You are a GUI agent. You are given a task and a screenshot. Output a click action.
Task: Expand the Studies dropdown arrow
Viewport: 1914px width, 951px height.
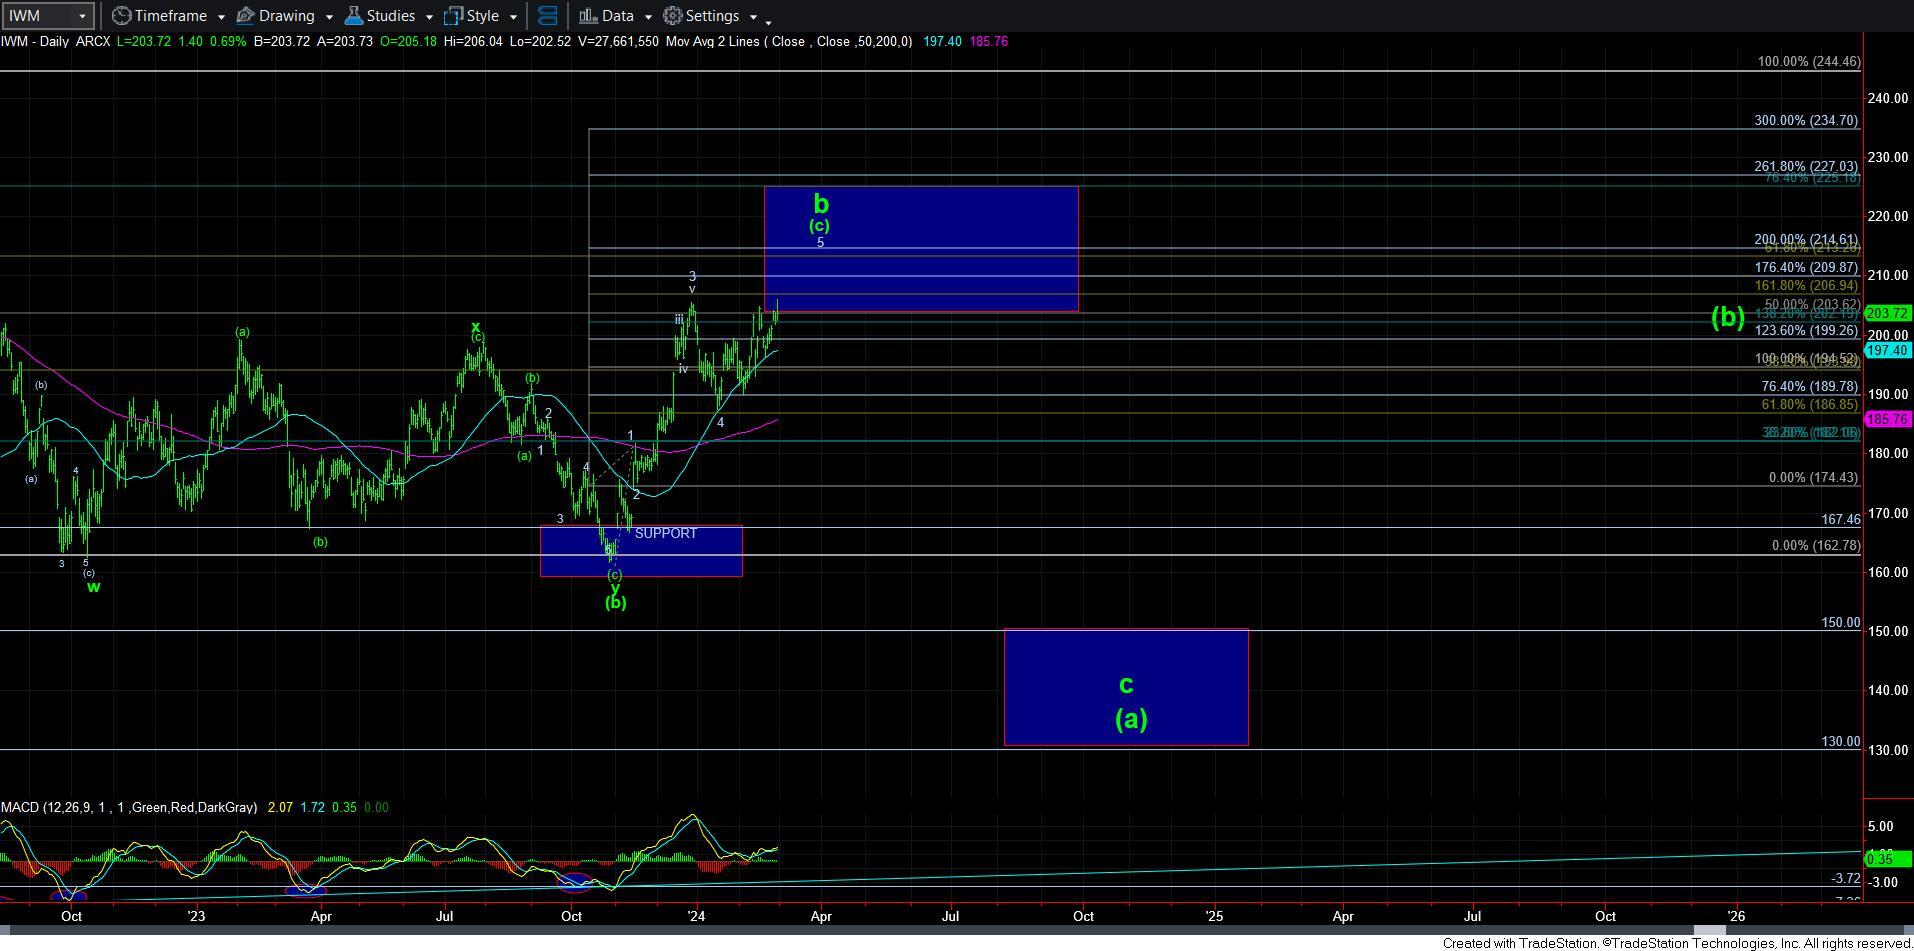pyautogui.click(x=429, y=17)
